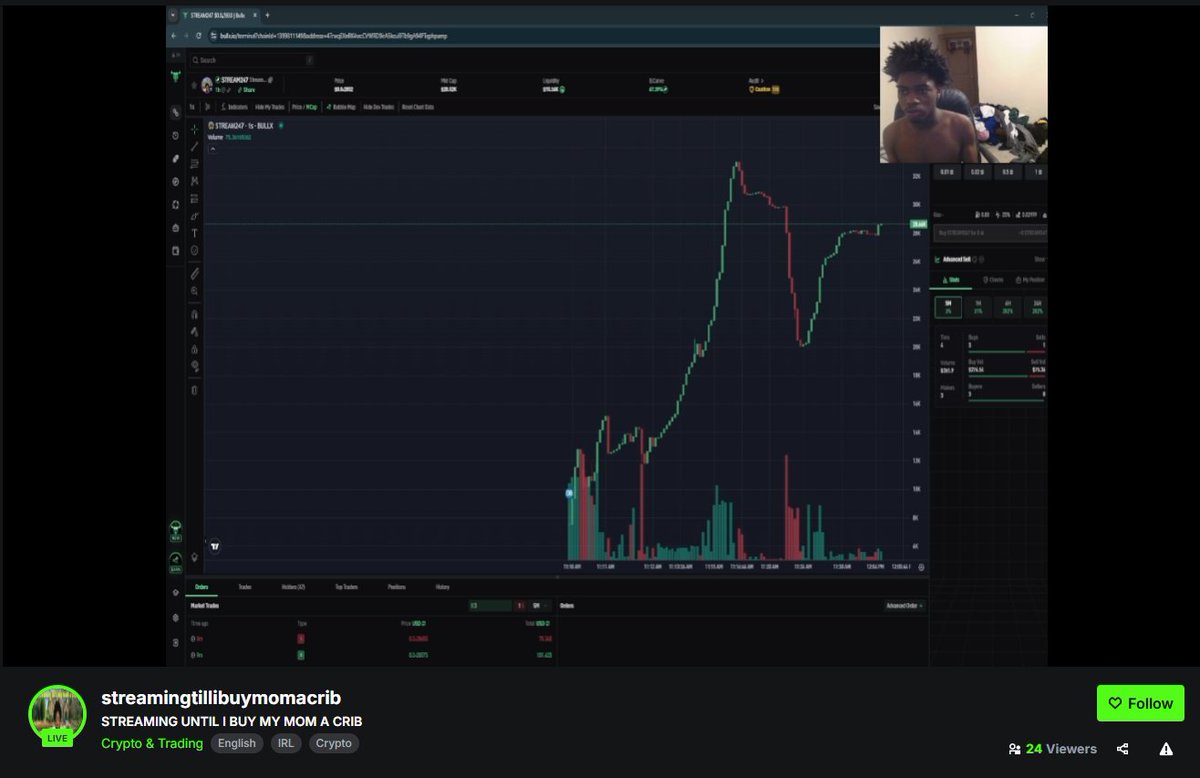Screen dimensions: 1200x778
Task: Open browser tab search dropdown arrow
Action: click(173, 15)
